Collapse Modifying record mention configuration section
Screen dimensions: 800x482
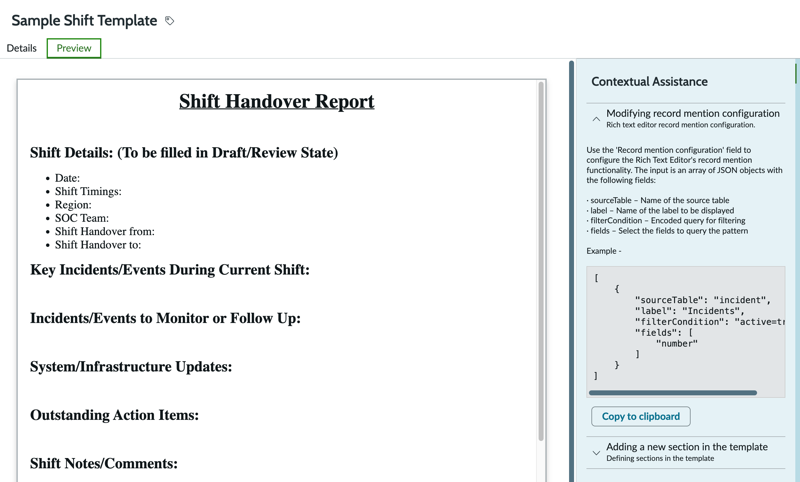point(596,119)
